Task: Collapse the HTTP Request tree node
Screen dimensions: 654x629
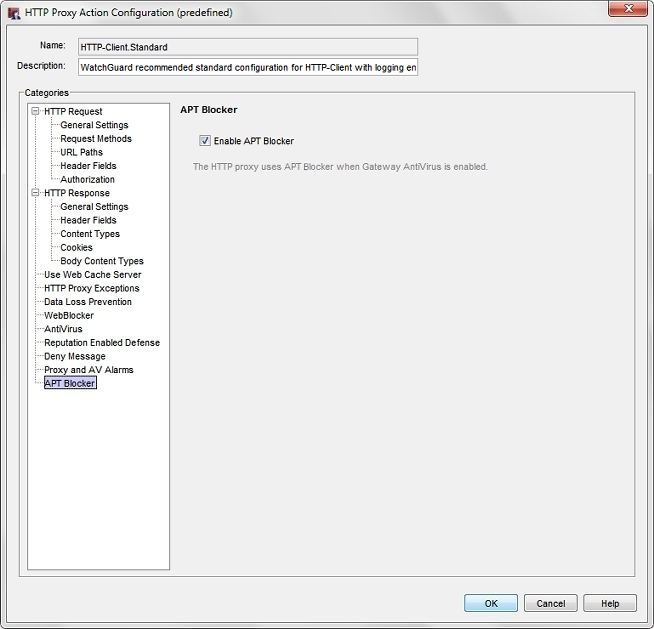Action: 35,111
